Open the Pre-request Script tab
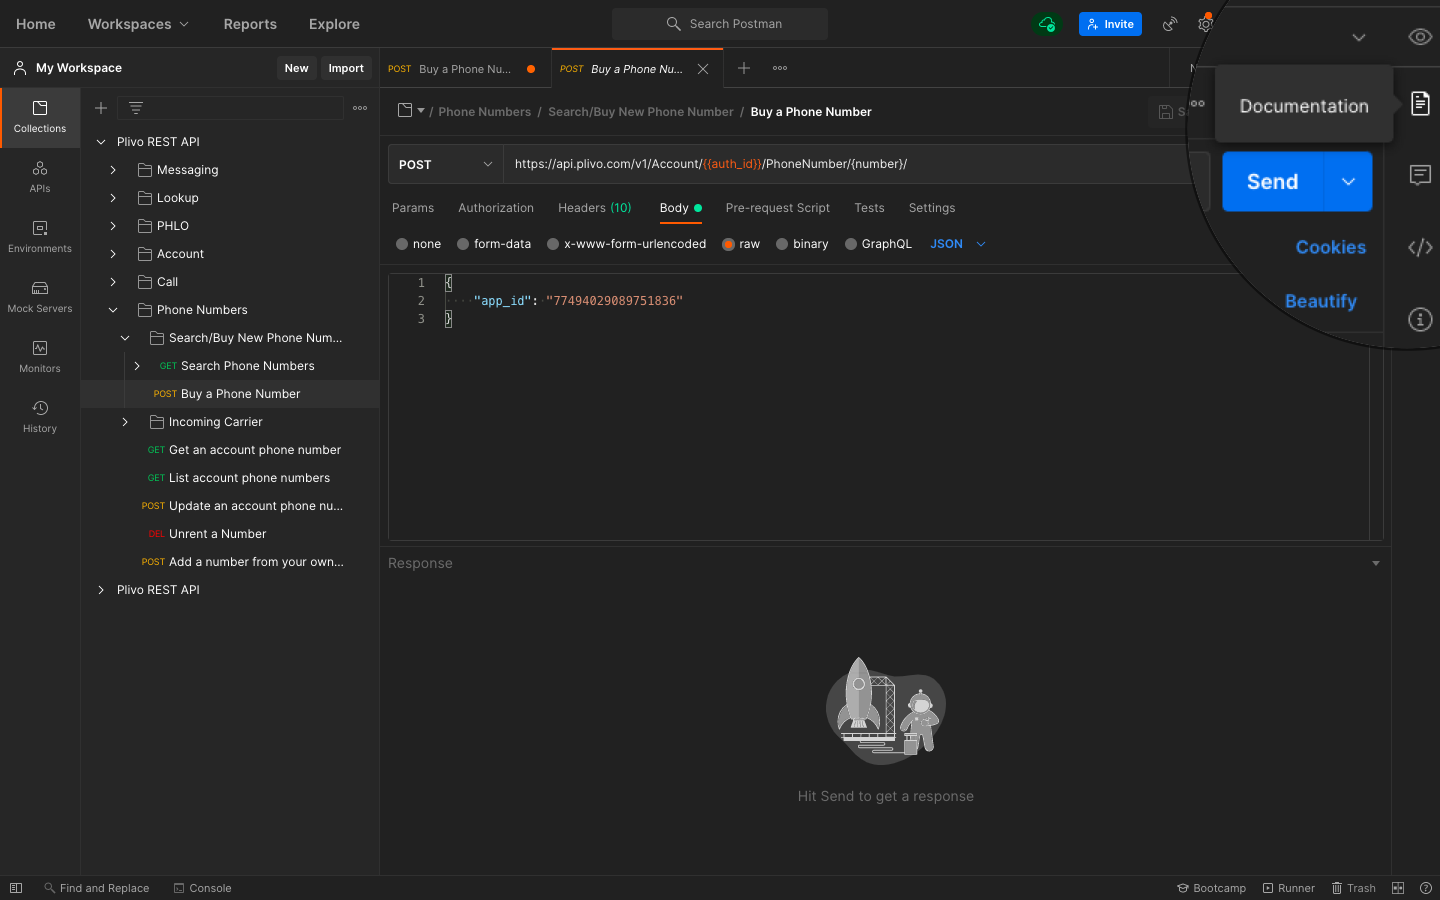 (x=777, y=208)
